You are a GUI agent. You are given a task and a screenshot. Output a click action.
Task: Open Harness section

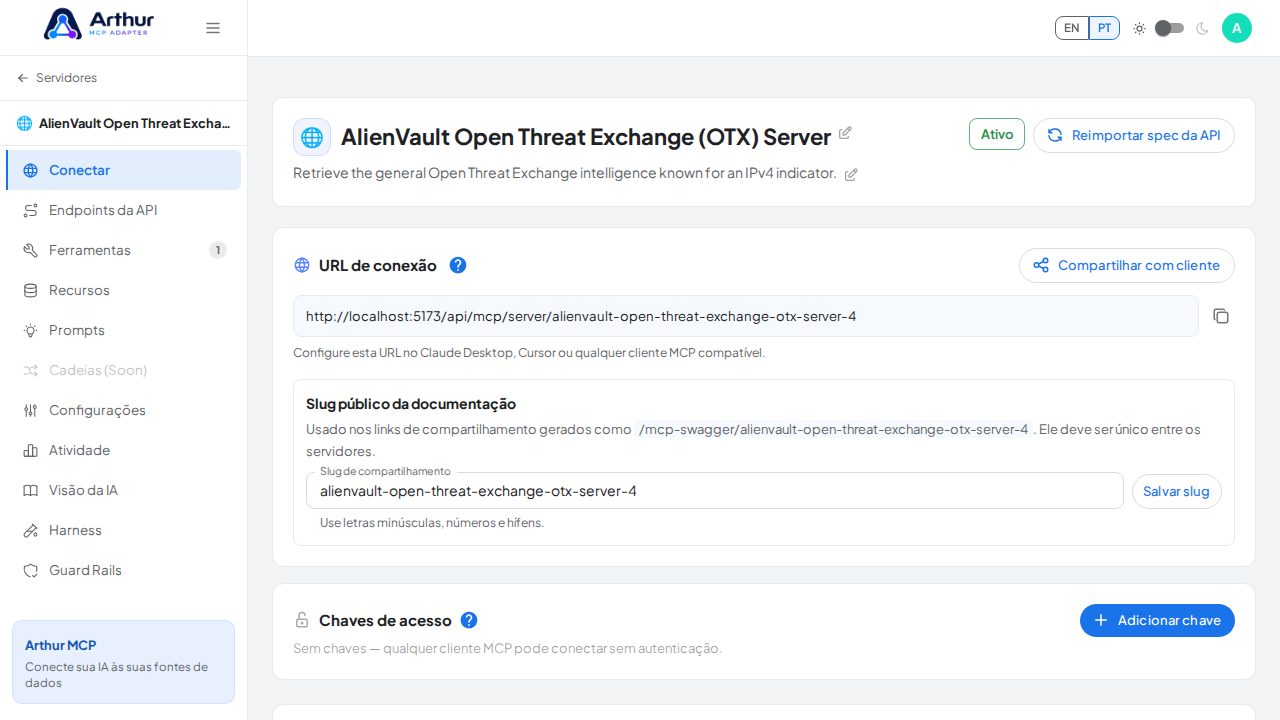click(x=123, y=530)
